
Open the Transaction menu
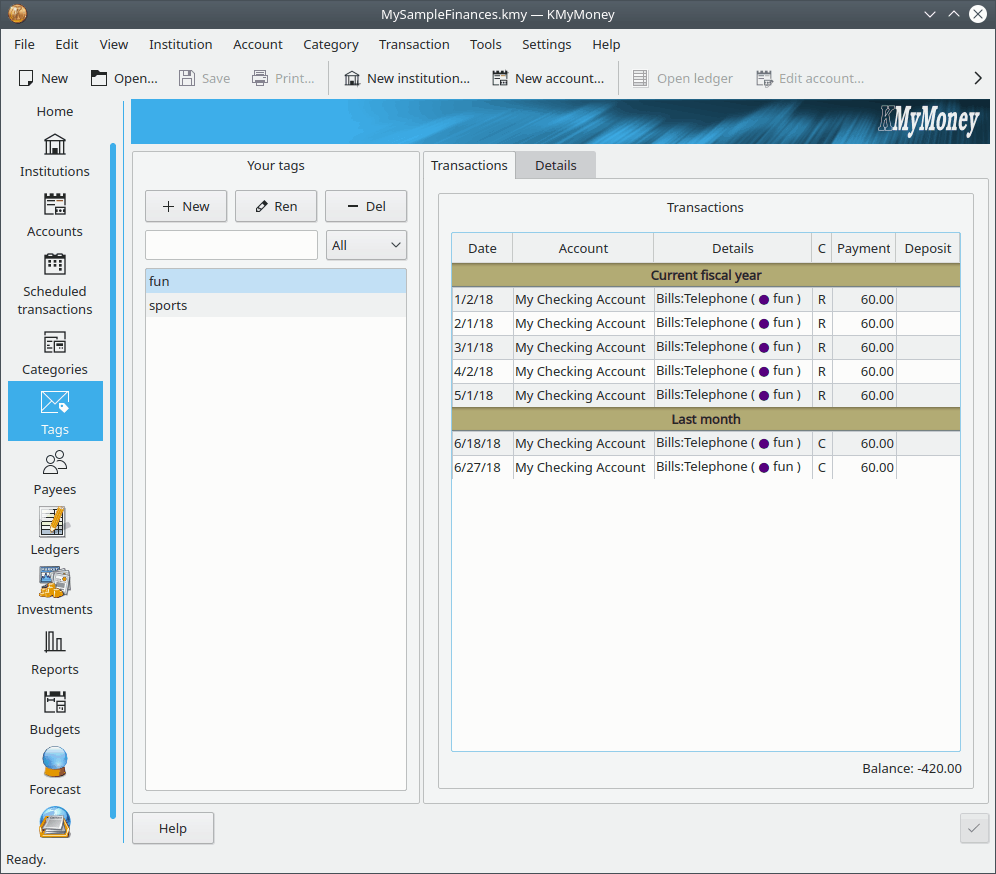point(414,44)
